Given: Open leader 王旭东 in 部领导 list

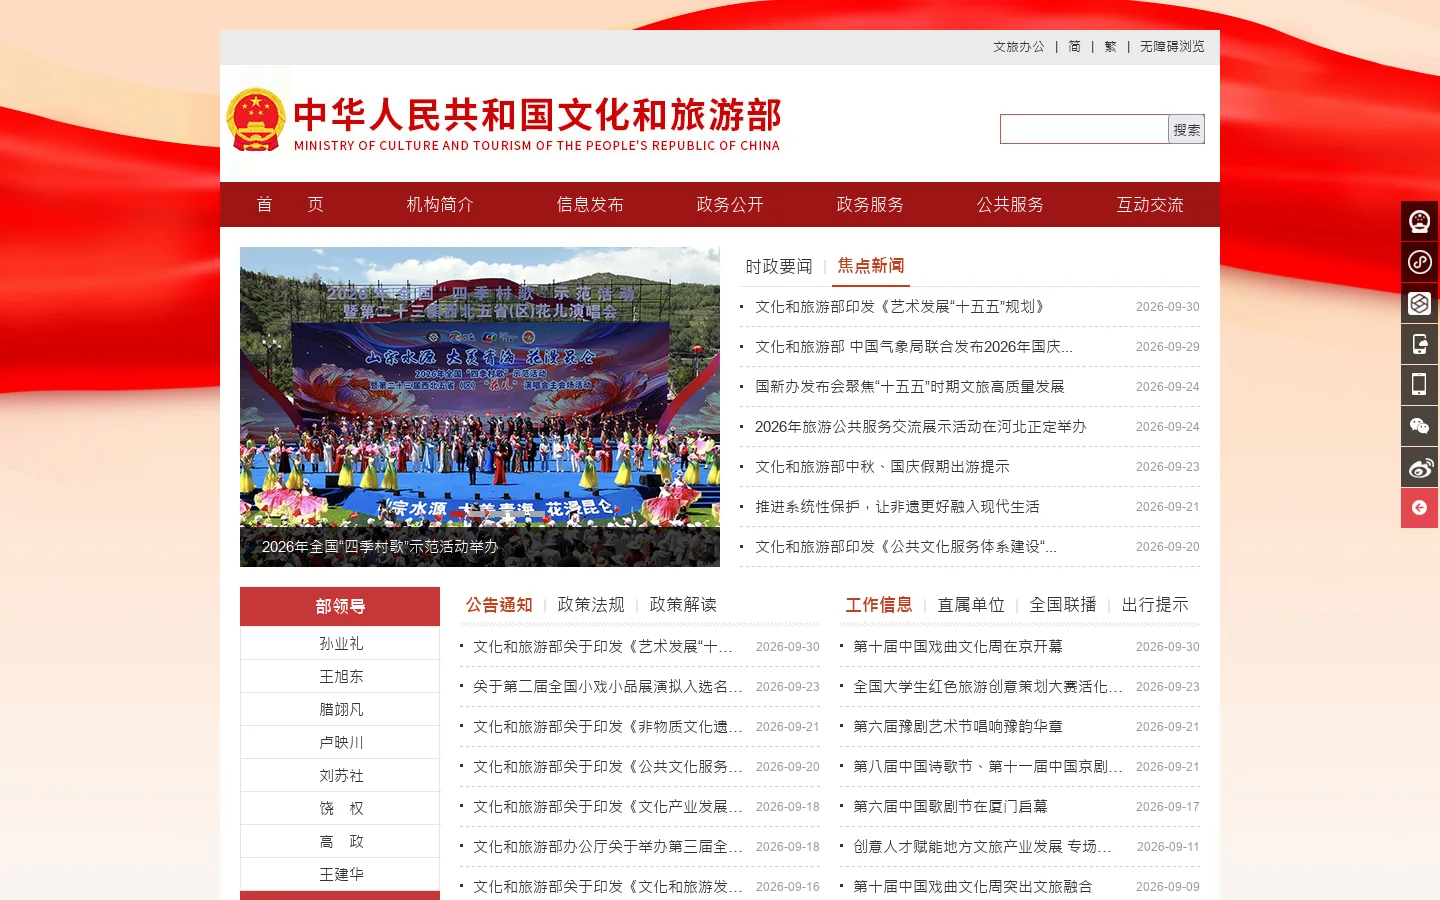Looking at the screenshot, I should tap(341, 677).
